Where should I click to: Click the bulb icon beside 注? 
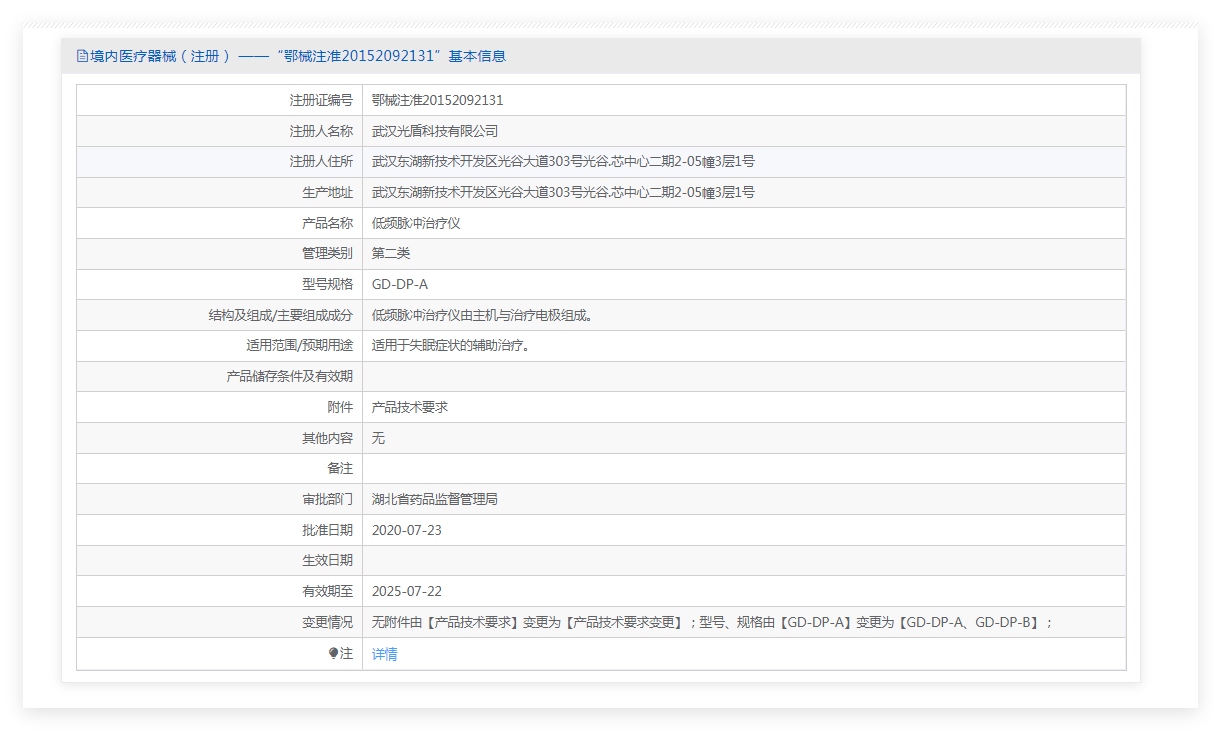tap(334, 653)
